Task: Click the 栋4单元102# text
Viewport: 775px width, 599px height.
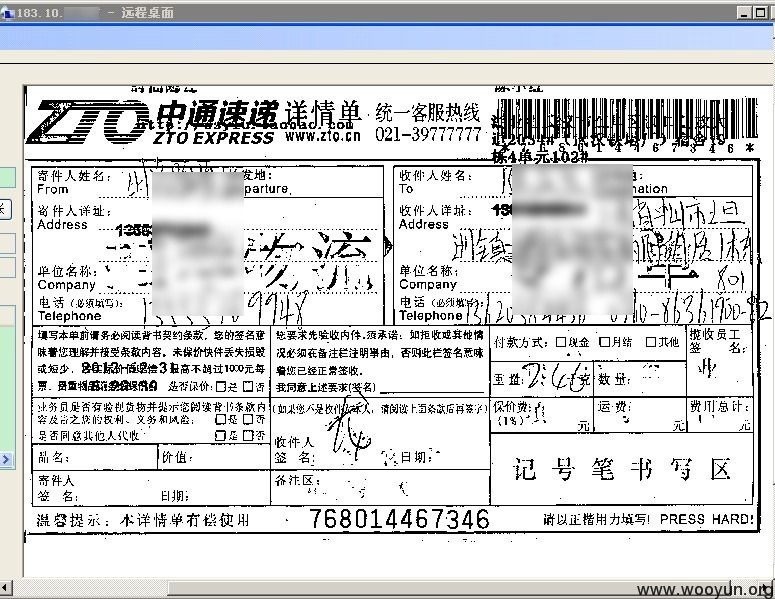Action: [x=539, y=157]
